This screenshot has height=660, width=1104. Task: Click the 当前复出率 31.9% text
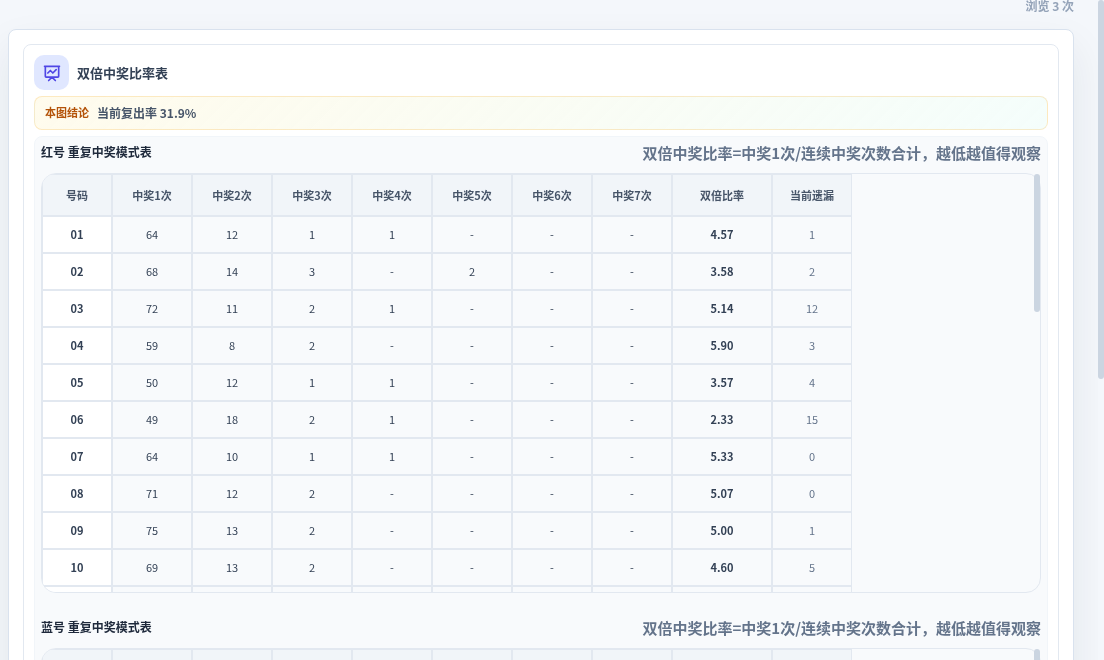tap(146, 113)
